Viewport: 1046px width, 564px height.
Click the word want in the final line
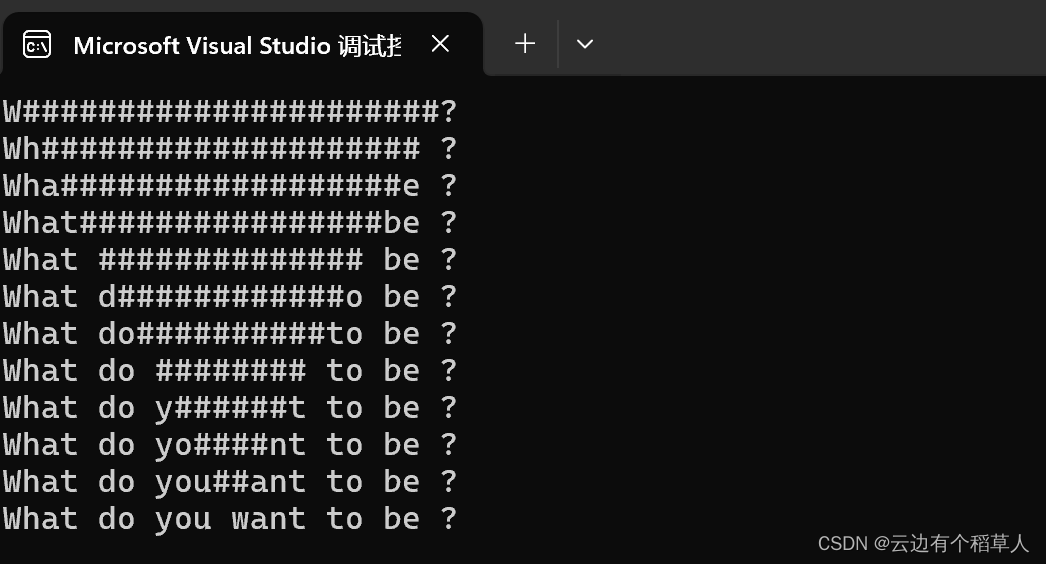click(268, 519)
